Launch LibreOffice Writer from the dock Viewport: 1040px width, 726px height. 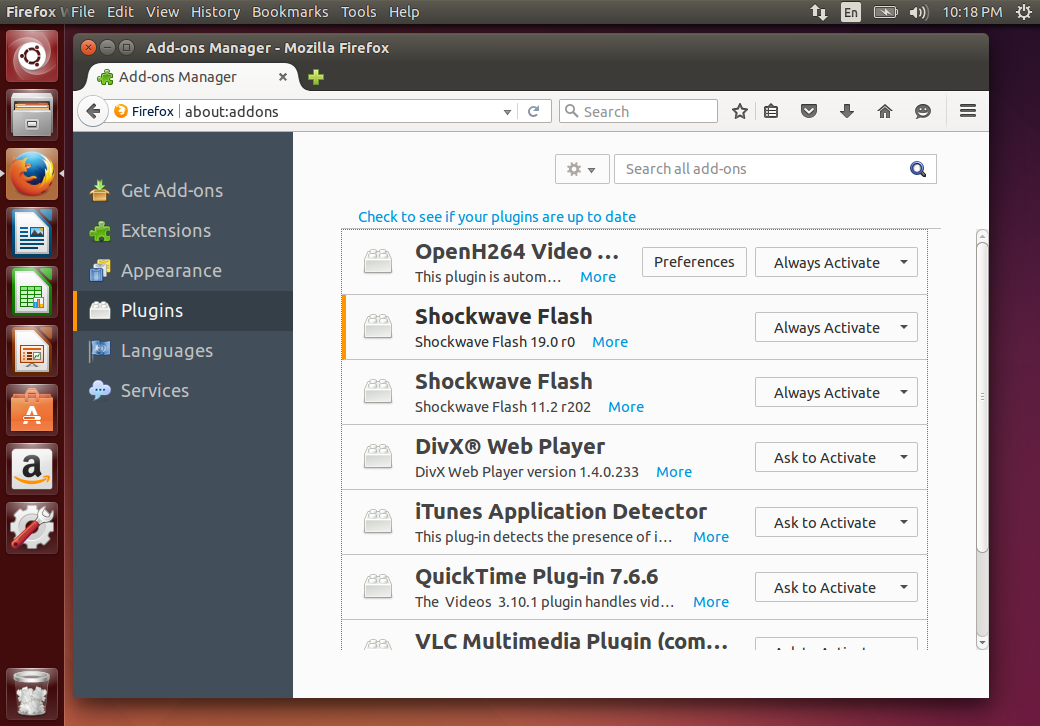coord(32,233)
